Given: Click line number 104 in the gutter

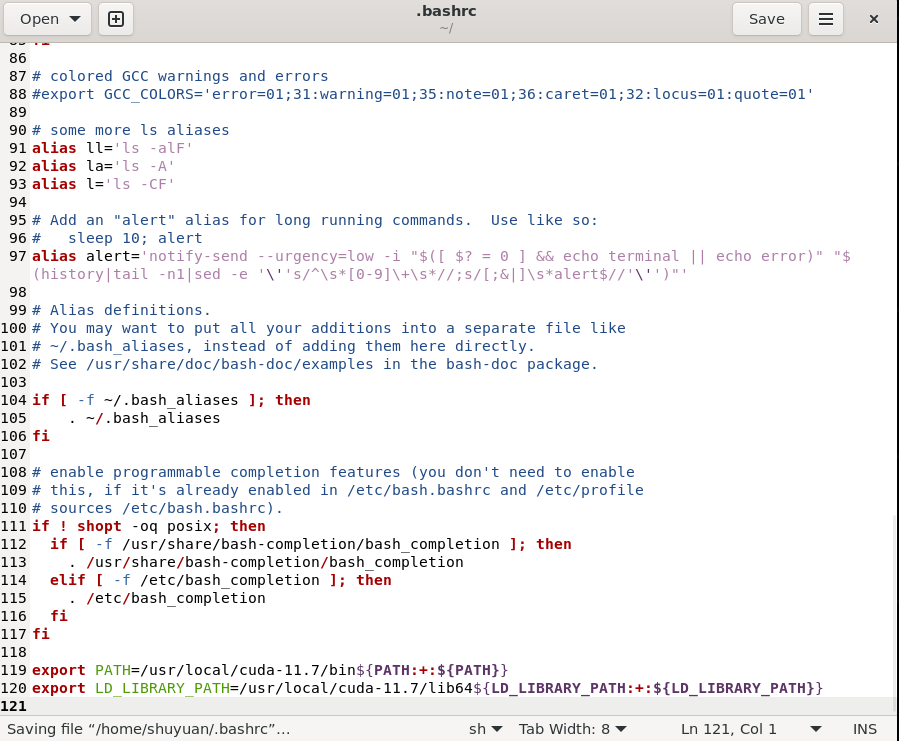Looking at the screenshot, I should click(x=14, y=400).
